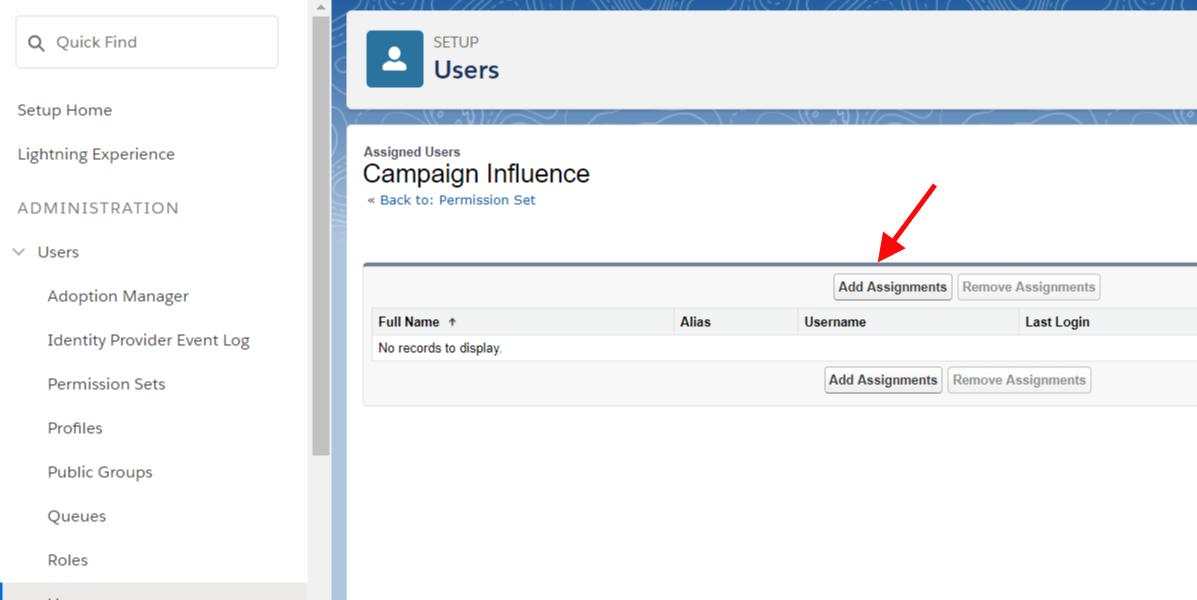
Task: Open Permission Sets from the sidebar
Action: pos(106,384)
